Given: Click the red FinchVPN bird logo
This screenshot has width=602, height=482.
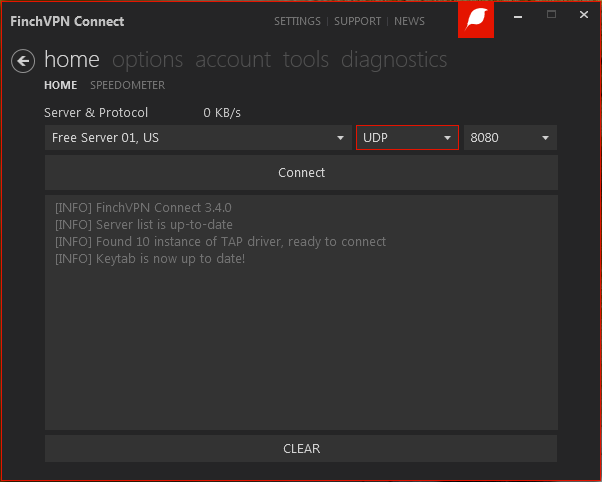Looking at the screenshot, I should pos(476,19).
